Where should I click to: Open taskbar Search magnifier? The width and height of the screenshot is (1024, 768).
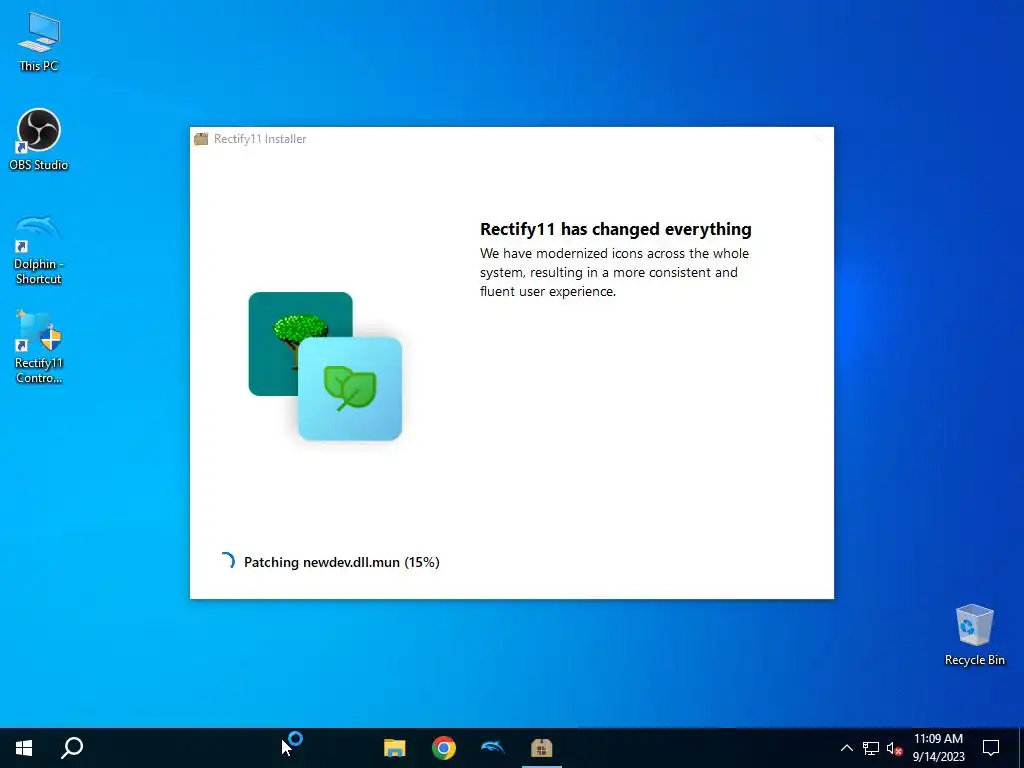point(72,748)
